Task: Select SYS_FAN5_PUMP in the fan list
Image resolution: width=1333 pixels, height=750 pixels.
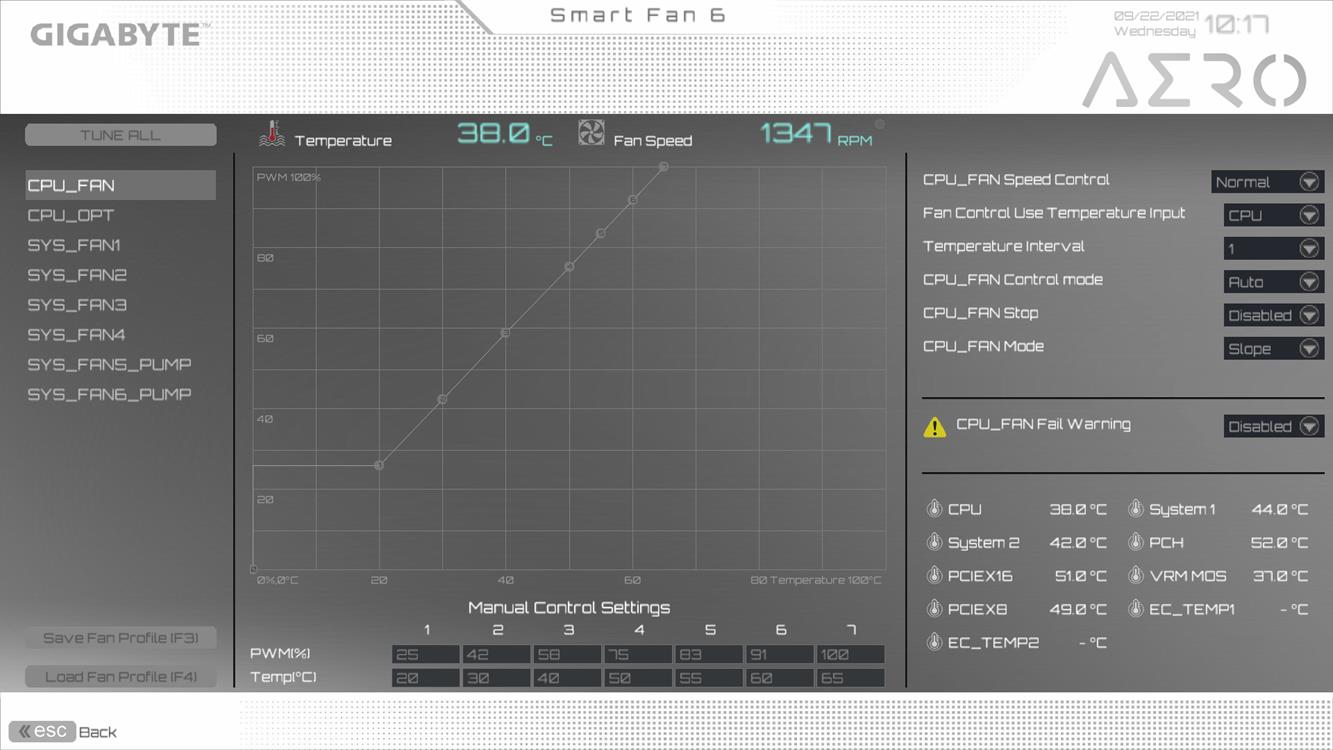Action: [x=109, y=365]
